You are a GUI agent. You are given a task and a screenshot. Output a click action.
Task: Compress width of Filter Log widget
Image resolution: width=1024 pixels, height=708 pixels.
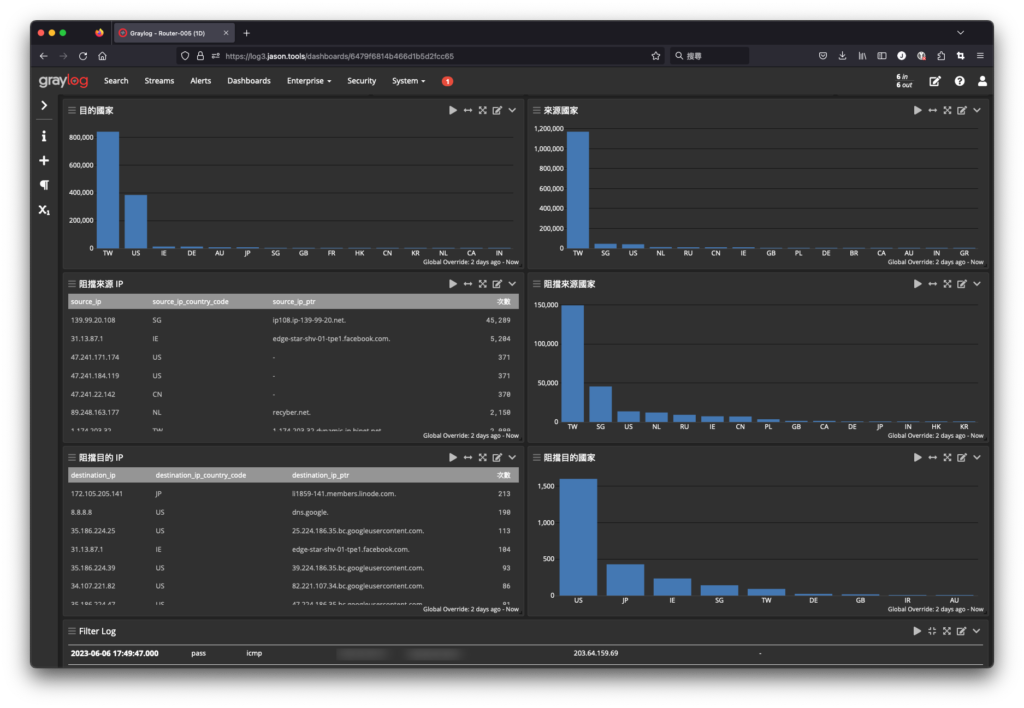(x=932, y=631)
